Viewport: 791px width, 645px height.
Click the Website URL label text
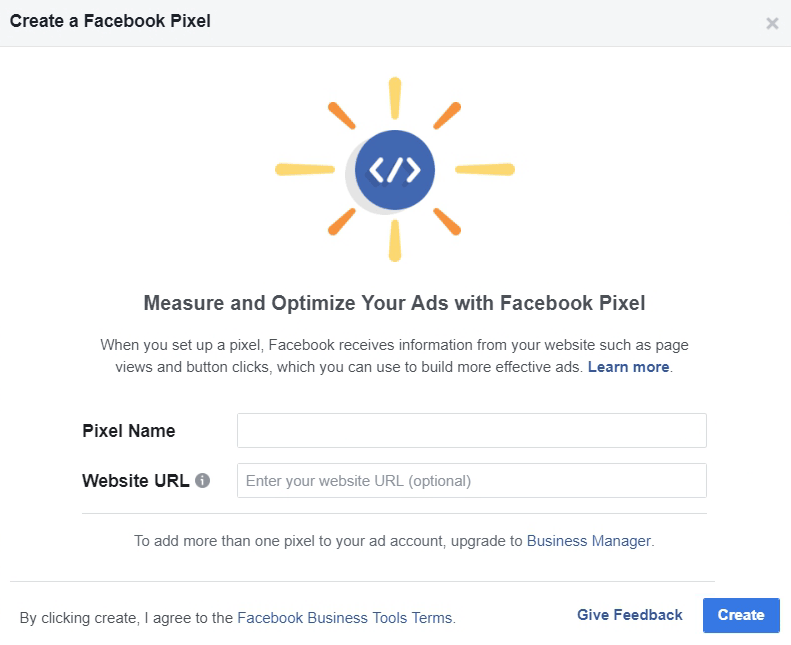(x=136, y=480)
